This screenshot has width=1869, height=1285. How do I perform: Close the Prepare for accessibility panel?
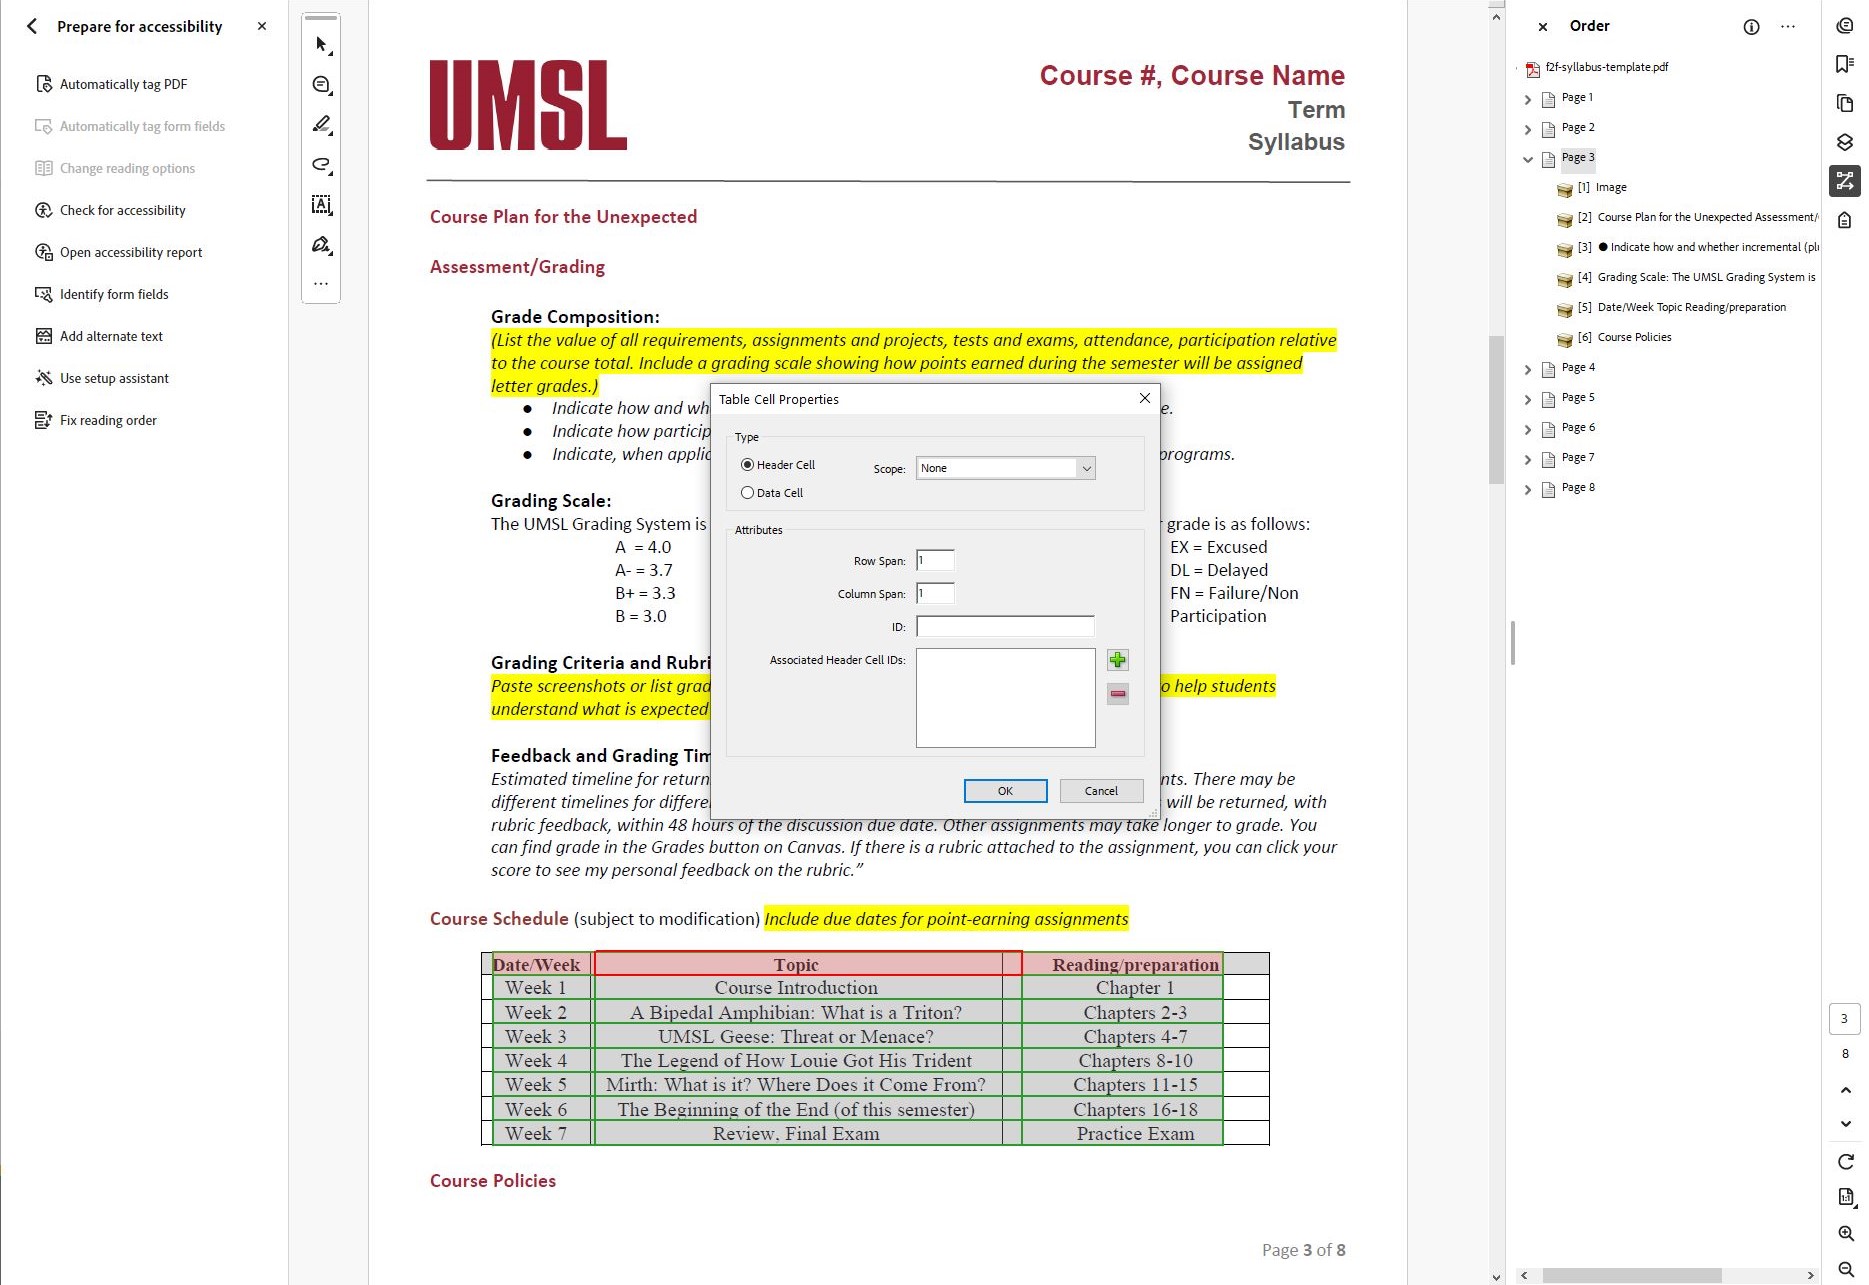[262, 26]
